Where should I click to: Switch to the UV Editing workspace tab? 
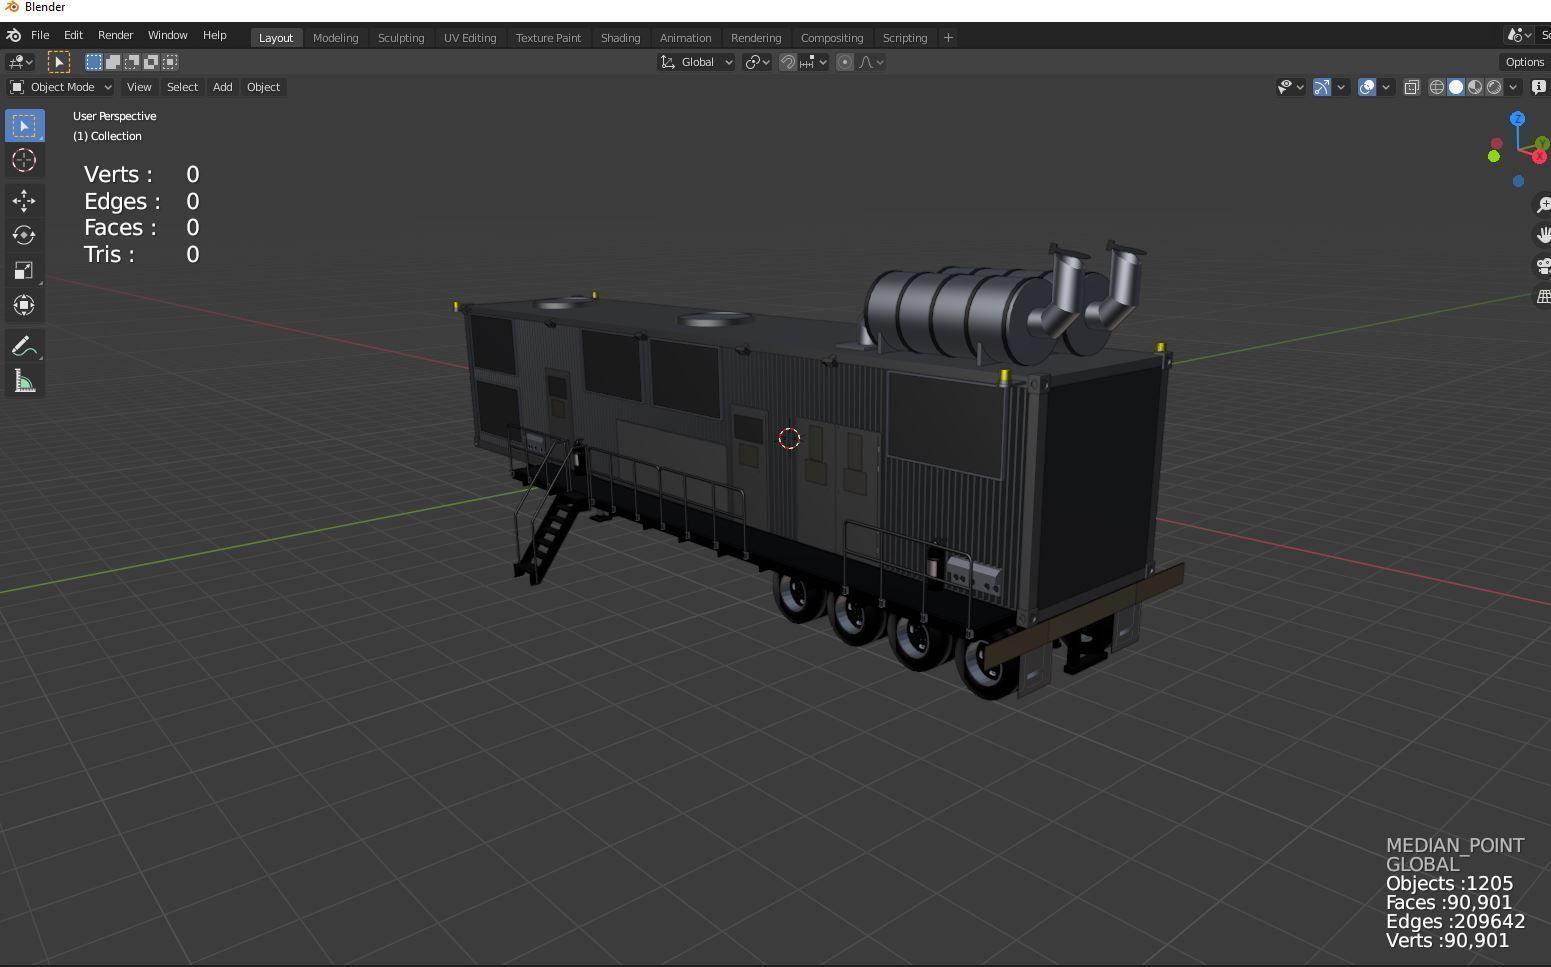470,38
